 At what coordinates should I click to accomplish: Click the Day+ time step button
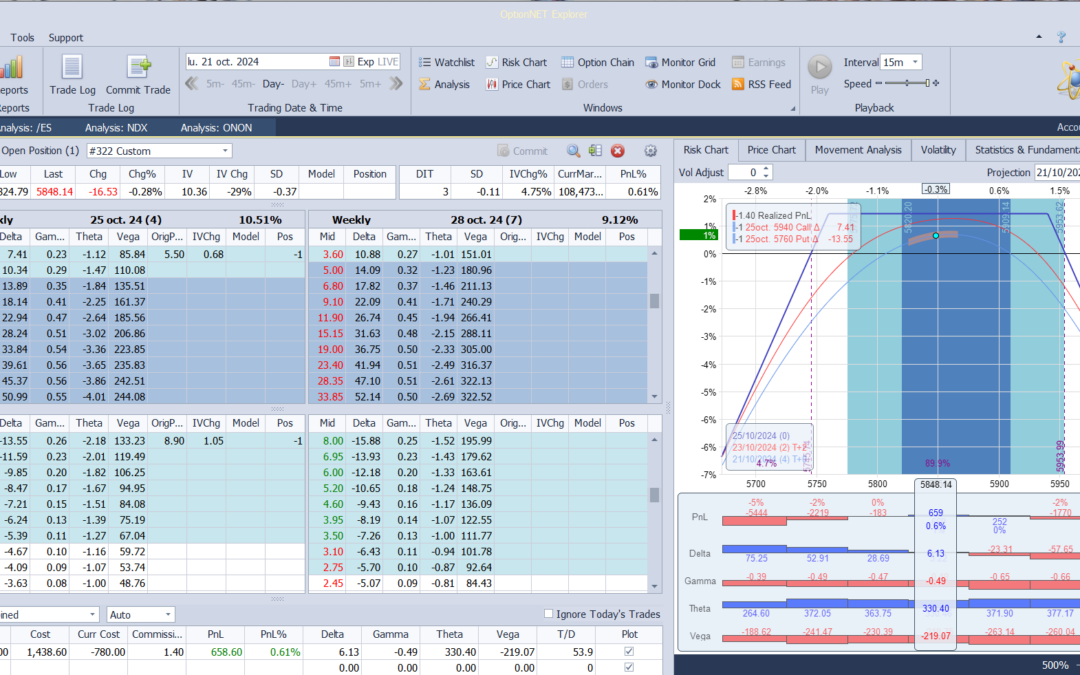[x=304, y=84]
